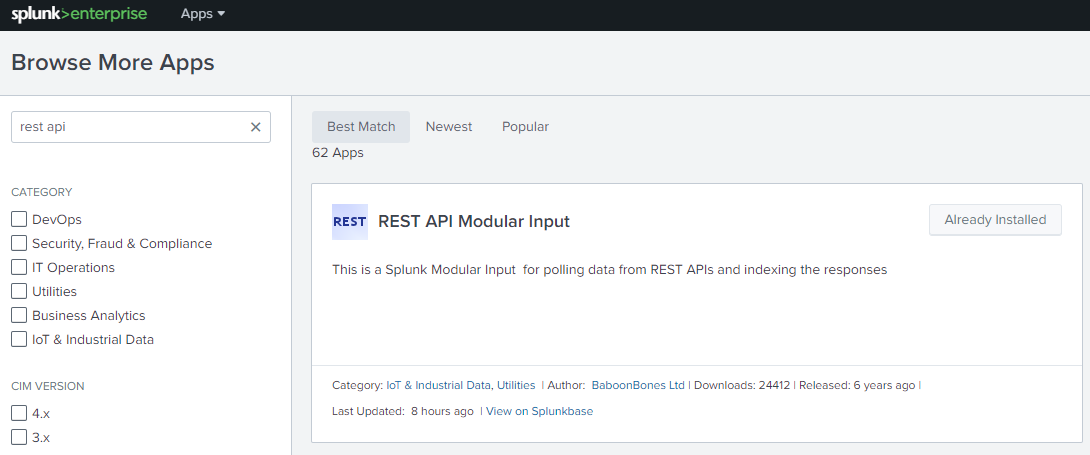
Task: Enable the IT Operations filter
Action: click(x=19, y=267)
